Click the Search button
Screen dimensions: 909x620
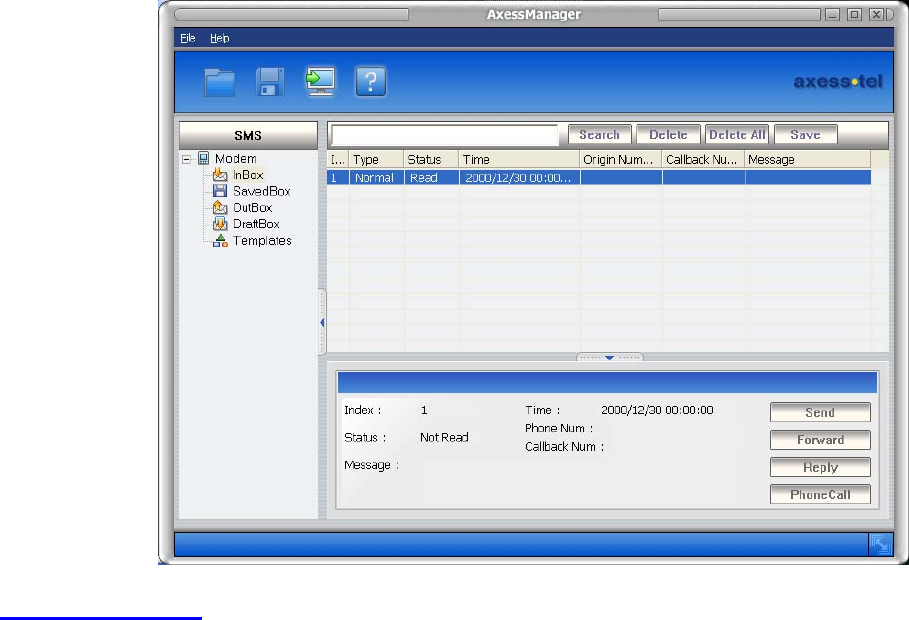pos(599,135)
